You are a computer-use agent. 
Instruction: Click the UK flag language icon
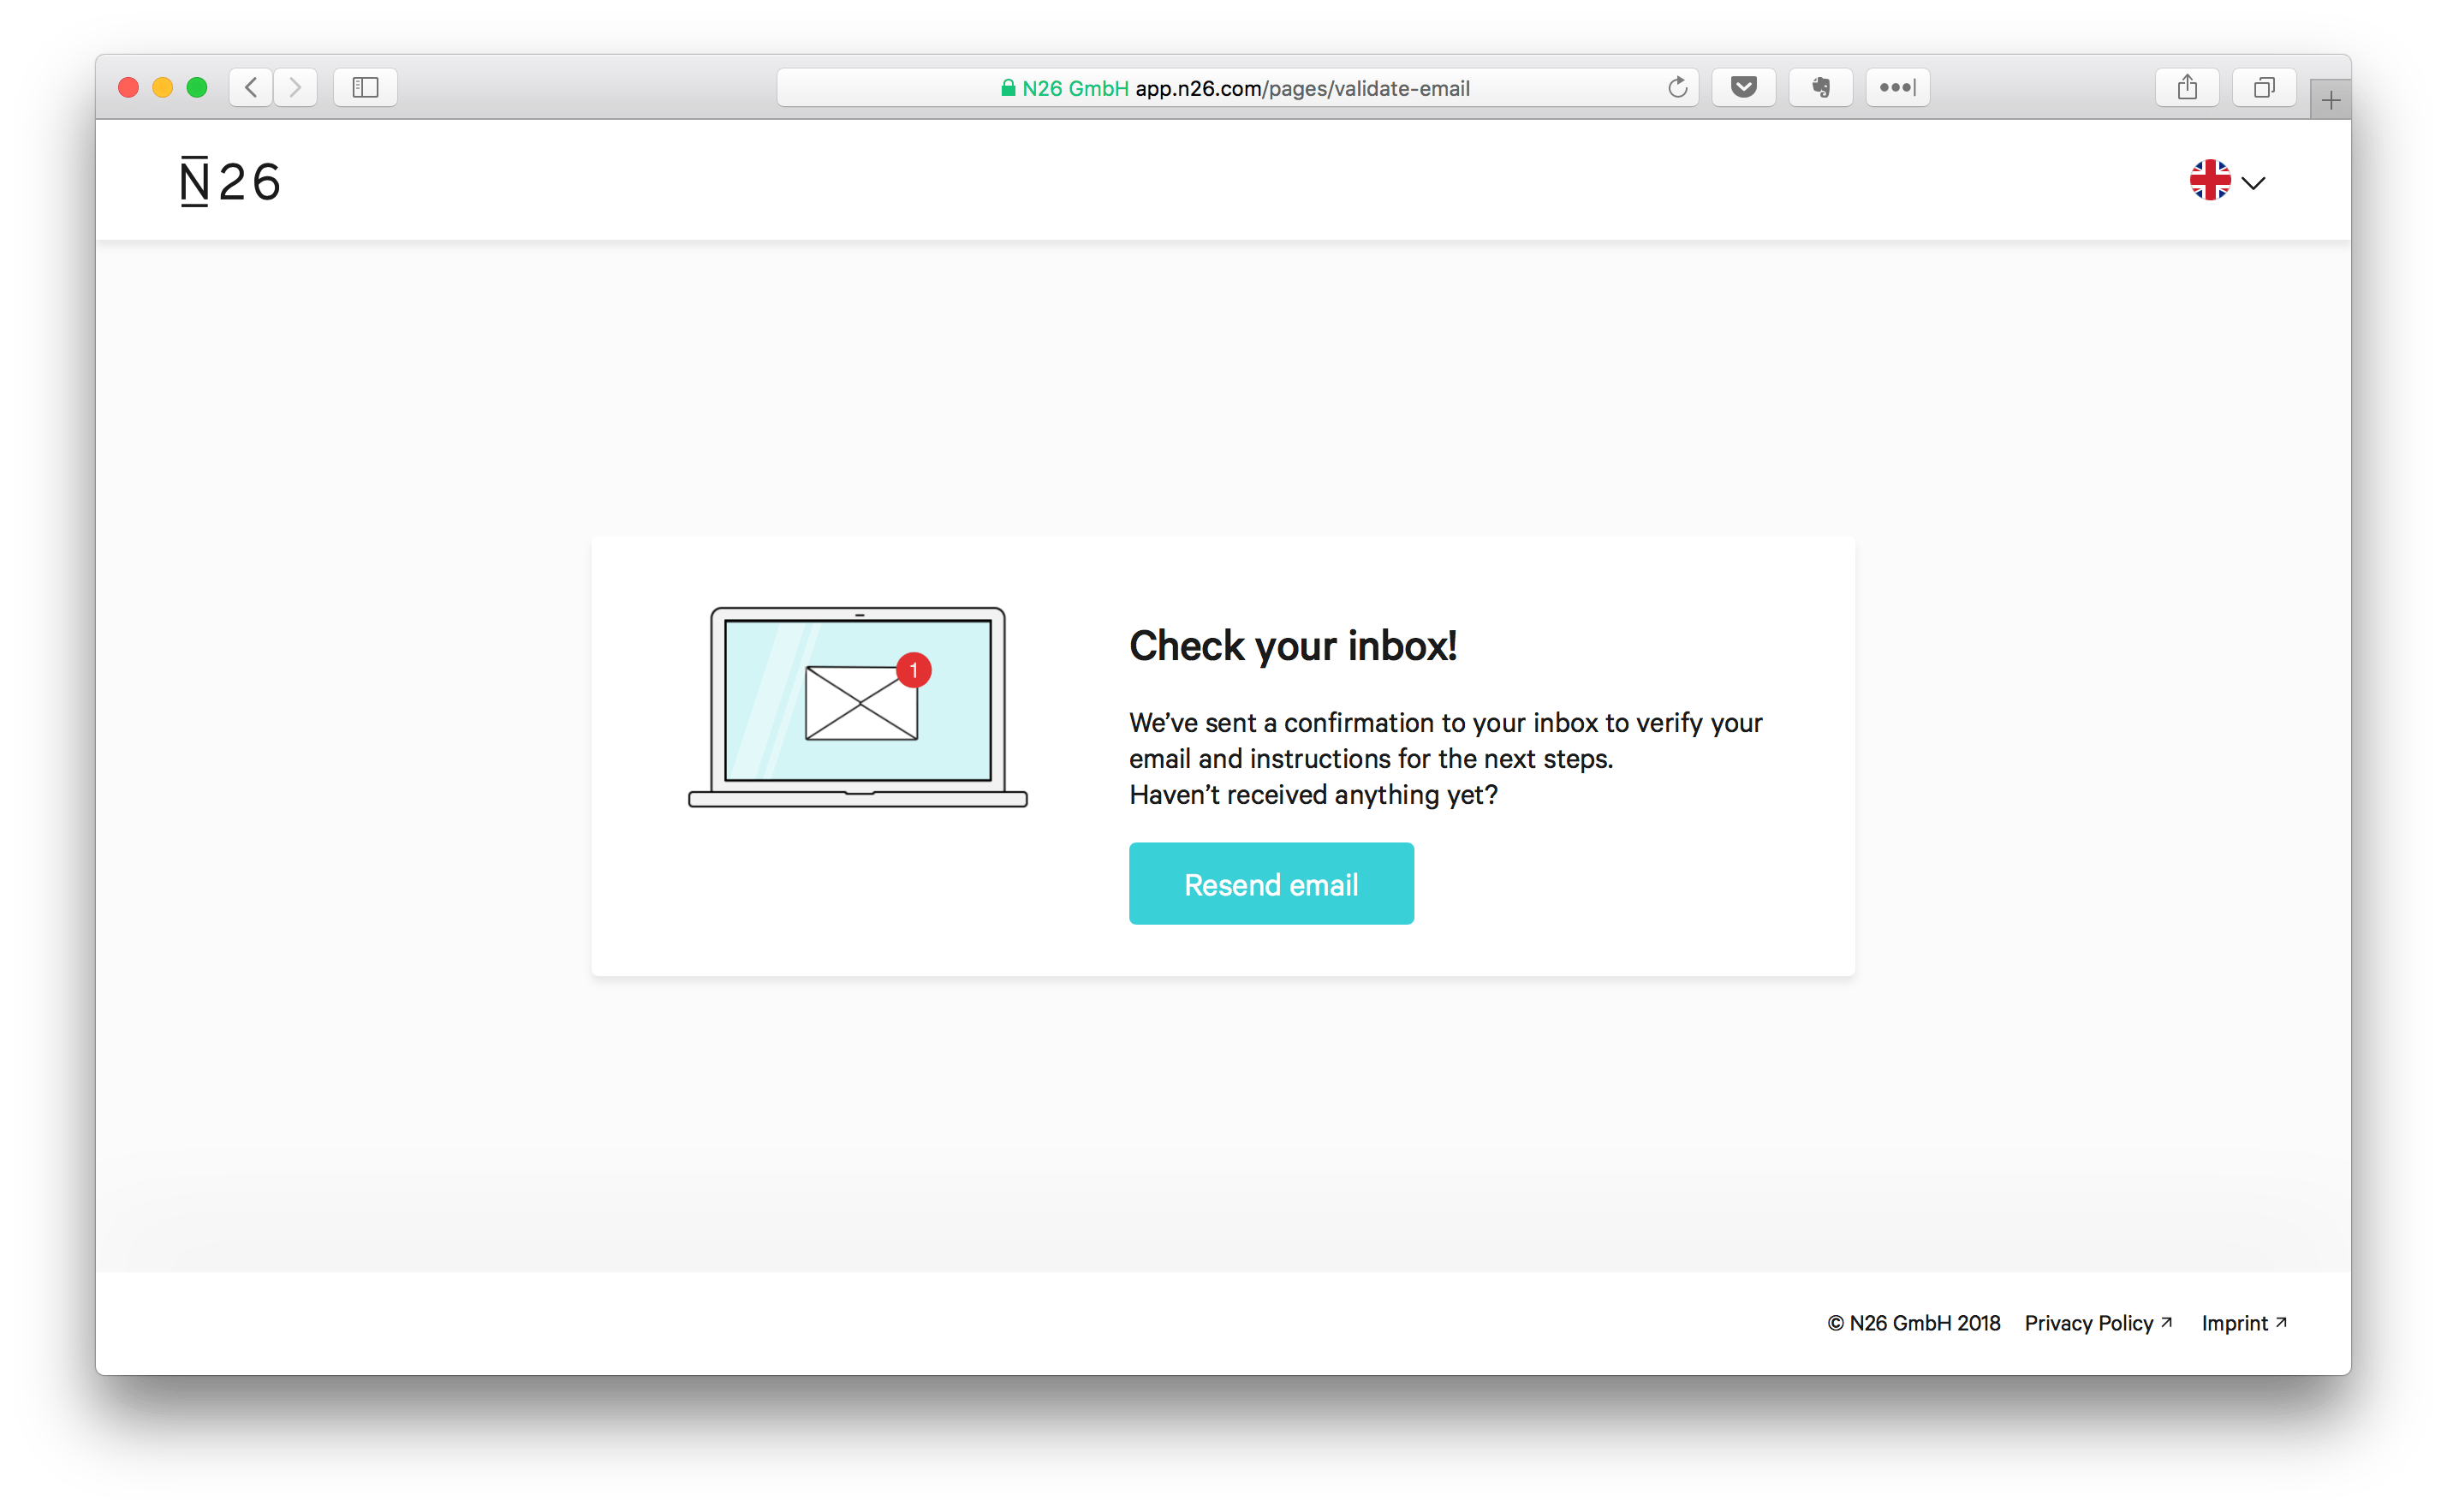(x=2209, y=180)
